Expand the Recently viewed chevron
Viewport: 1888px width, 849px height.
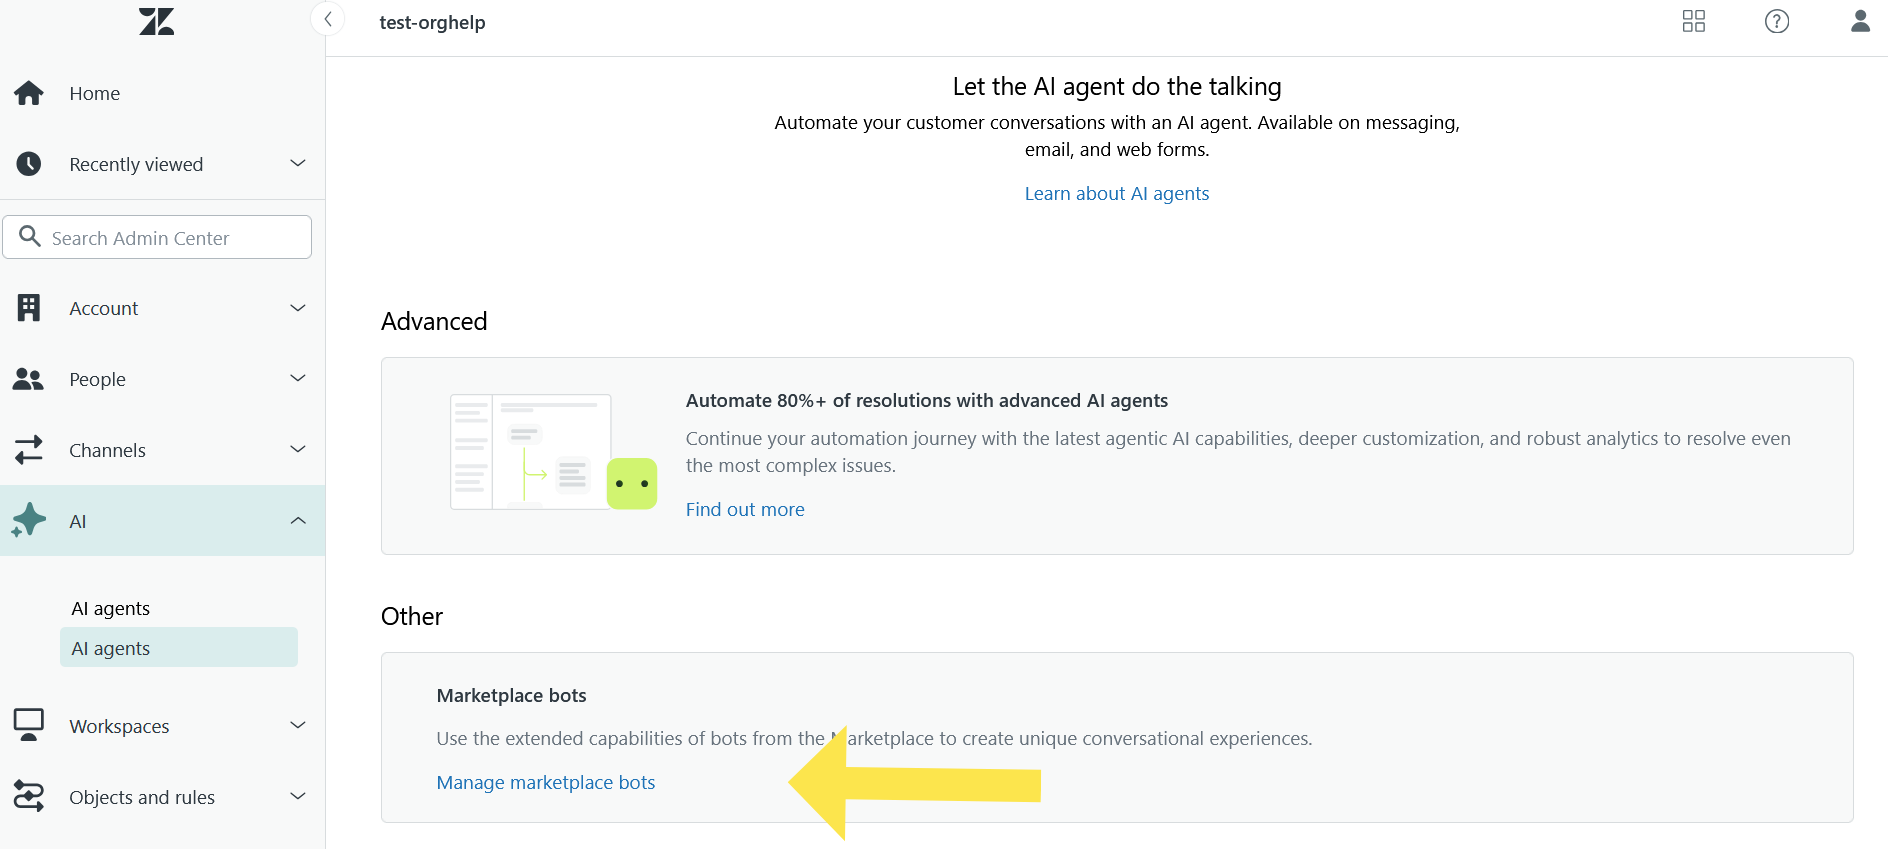click(297, 163)
